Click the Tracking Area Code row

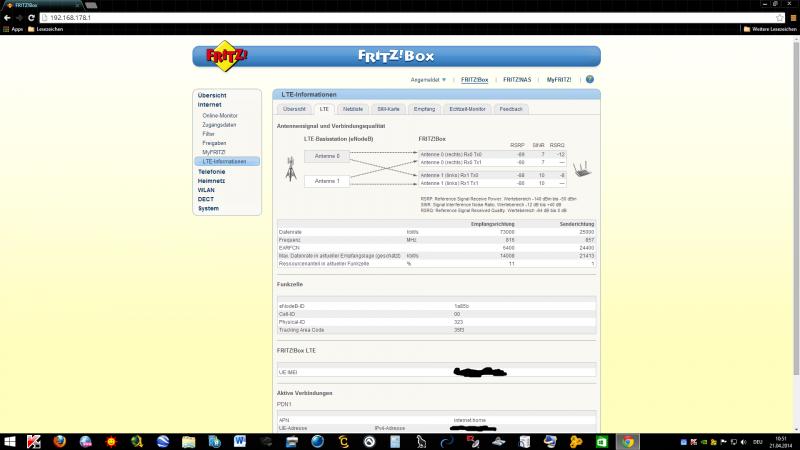(x=436, y=330)
